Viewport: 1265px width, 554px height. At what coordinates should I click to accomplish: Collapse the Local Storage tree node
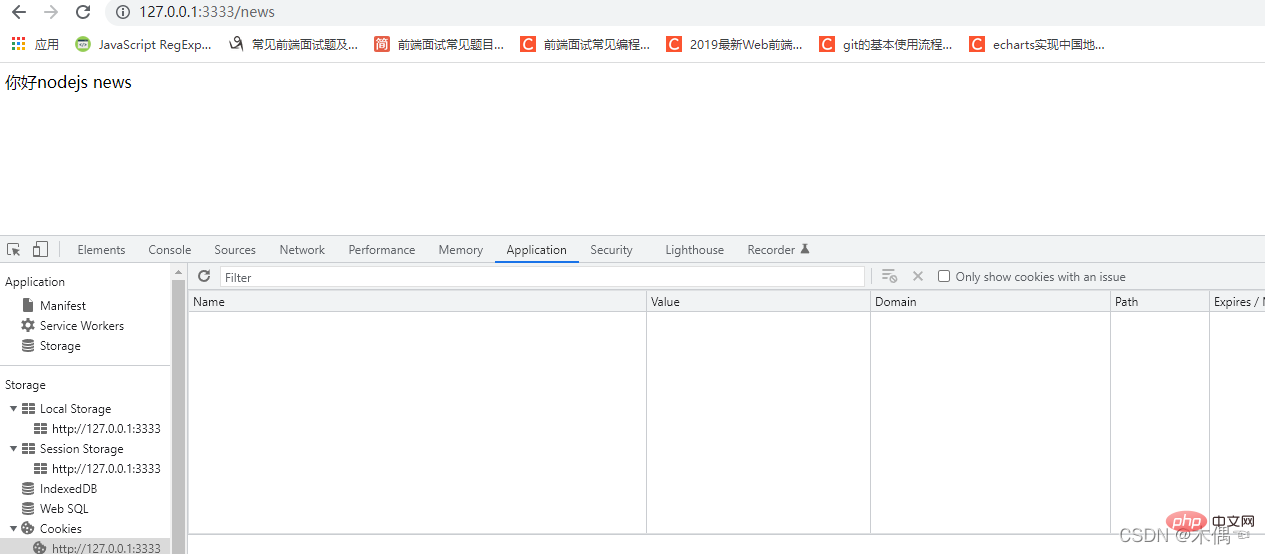click(14, 409)
